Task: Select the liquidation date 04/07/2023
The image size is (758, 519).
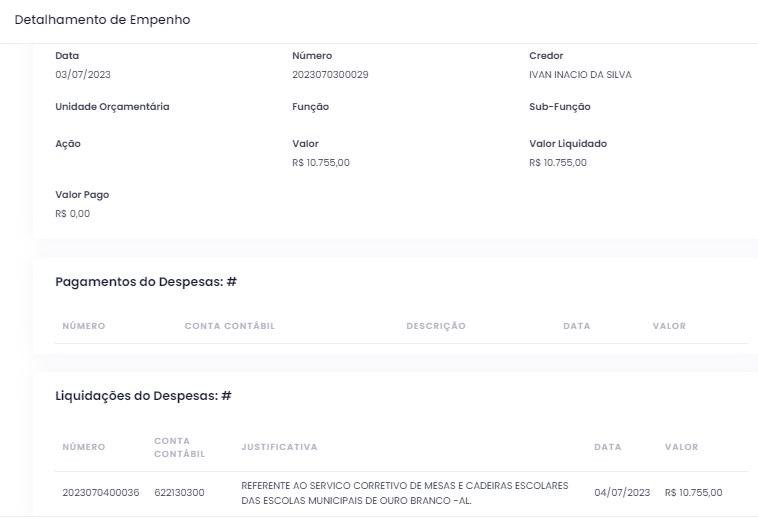Action: (622, 493)
